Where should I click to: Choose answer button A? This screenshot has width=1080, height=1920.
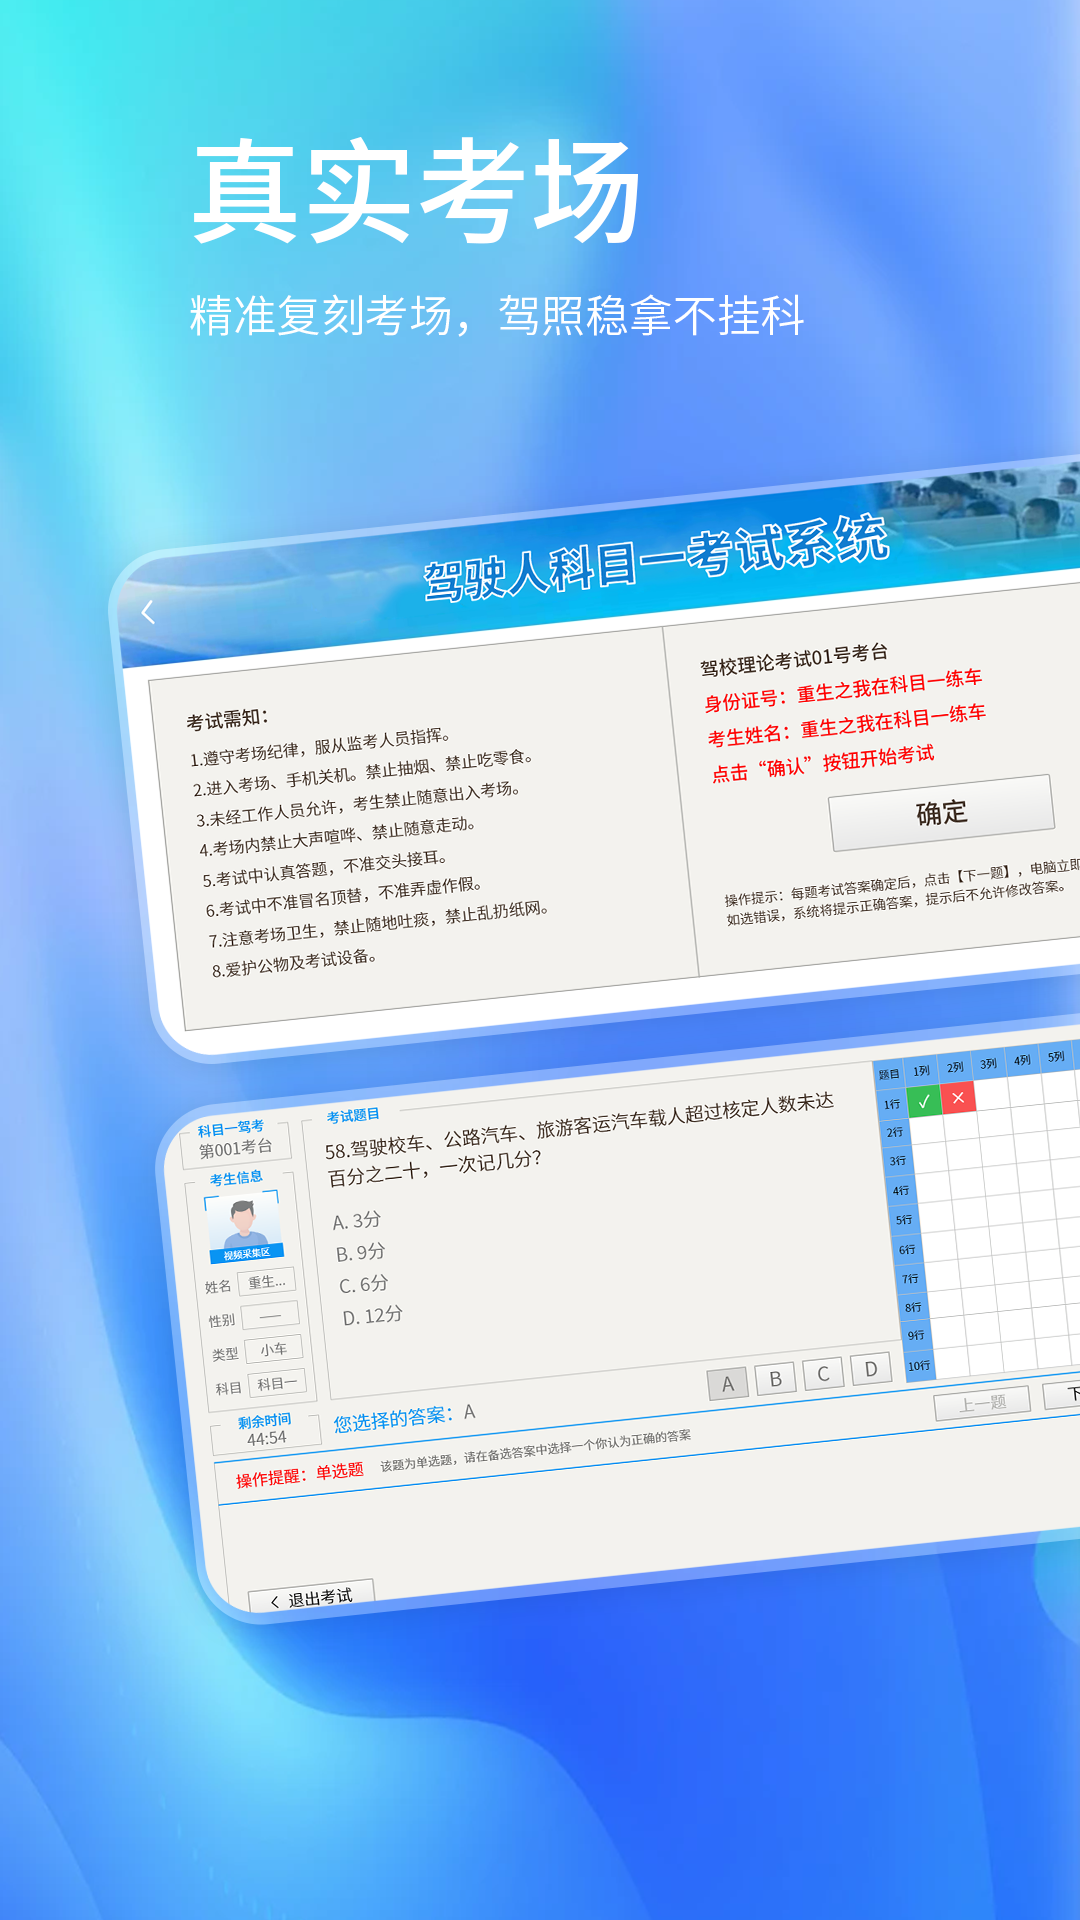pyautogui.click(x=728, y=1384)
